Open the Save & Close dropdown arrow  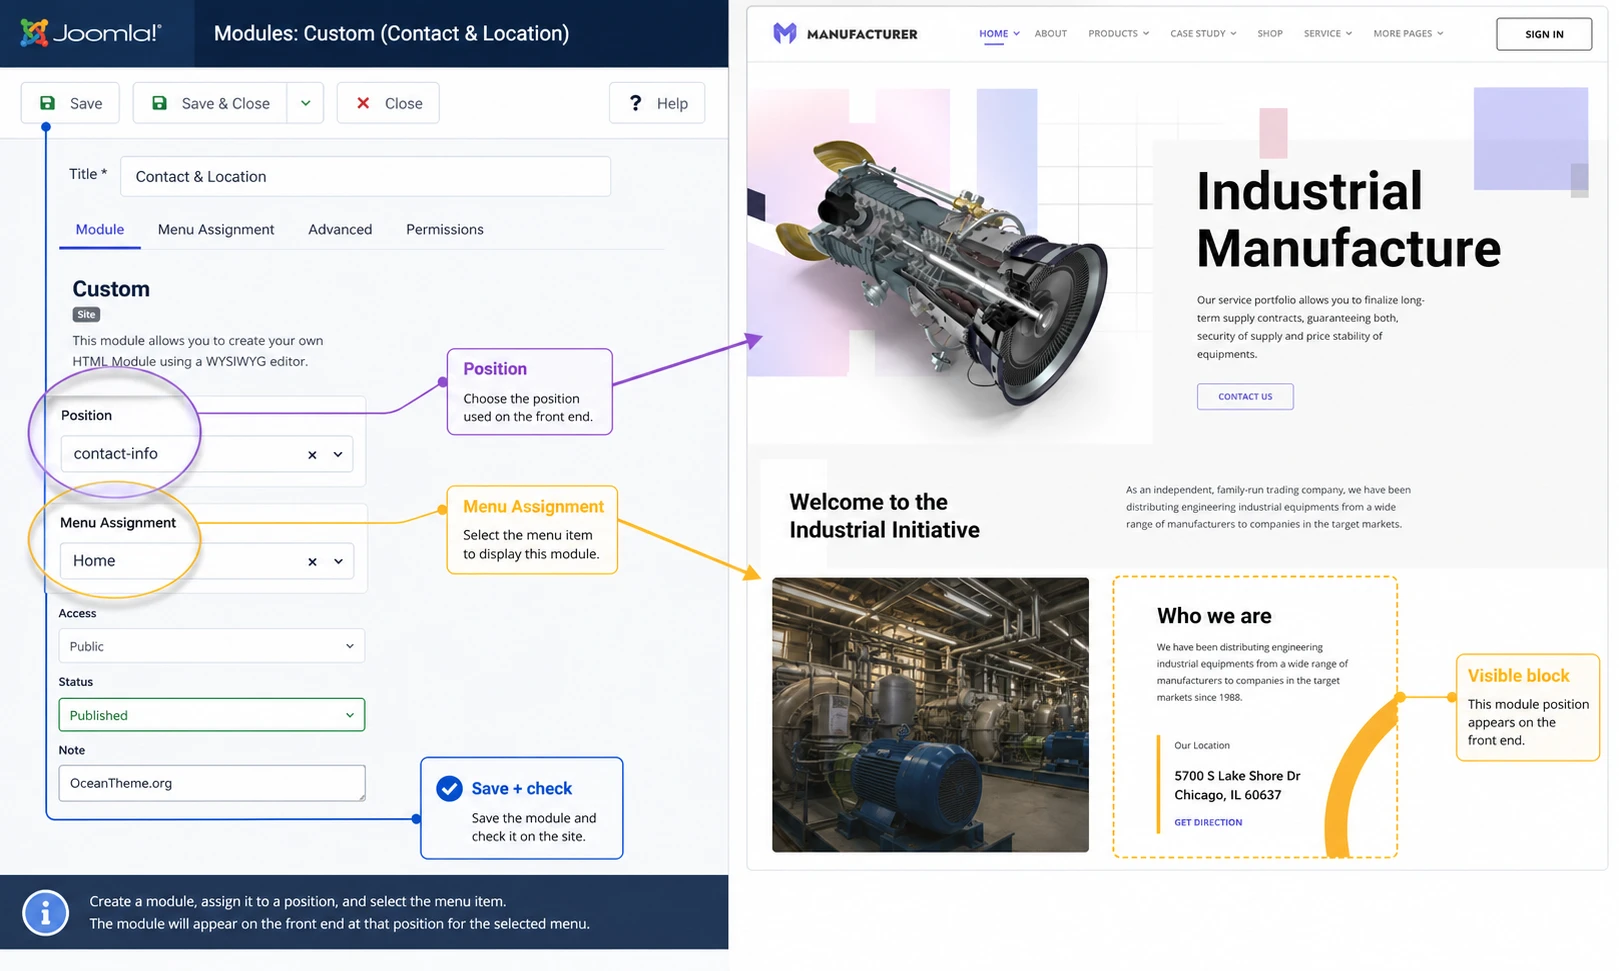306,103
